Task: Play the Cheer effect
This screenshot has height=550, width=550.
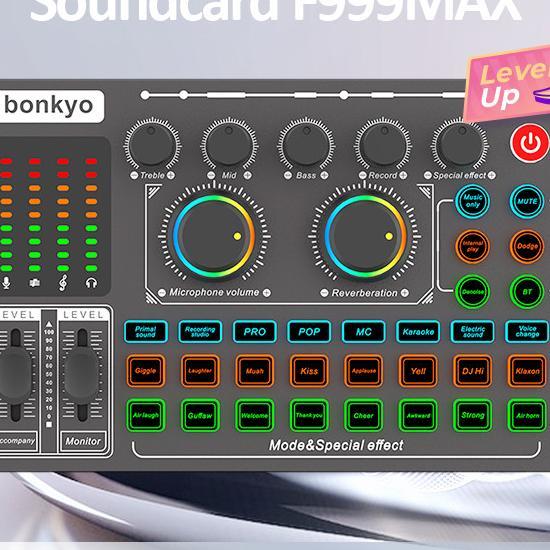Action: coord(364,415)
